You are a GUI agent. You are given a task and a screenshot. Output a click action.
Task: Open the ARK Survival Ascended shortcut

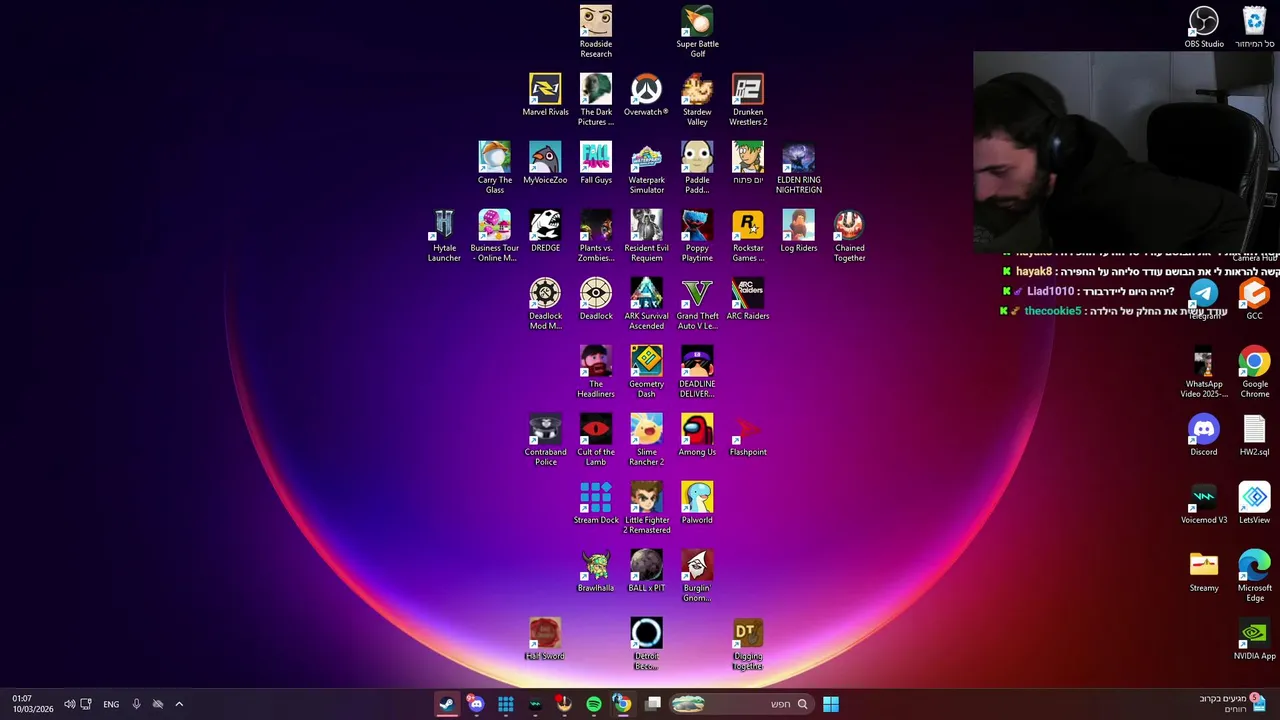pos(646,303)
